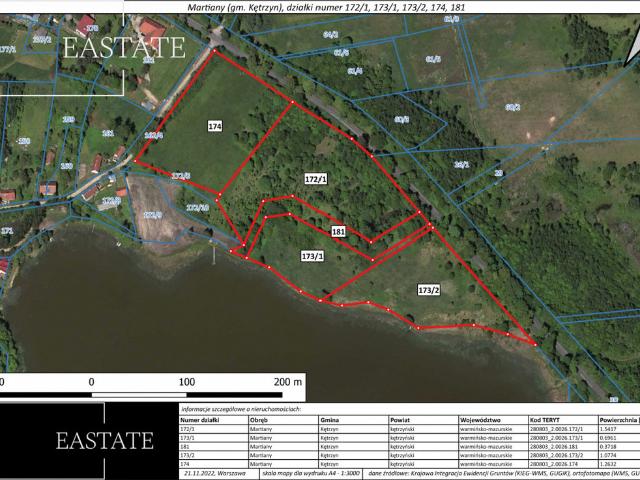The image size is (640, 480).
Task: Click the EASTATE watermark over the map
Action: (x=124, y=47)
